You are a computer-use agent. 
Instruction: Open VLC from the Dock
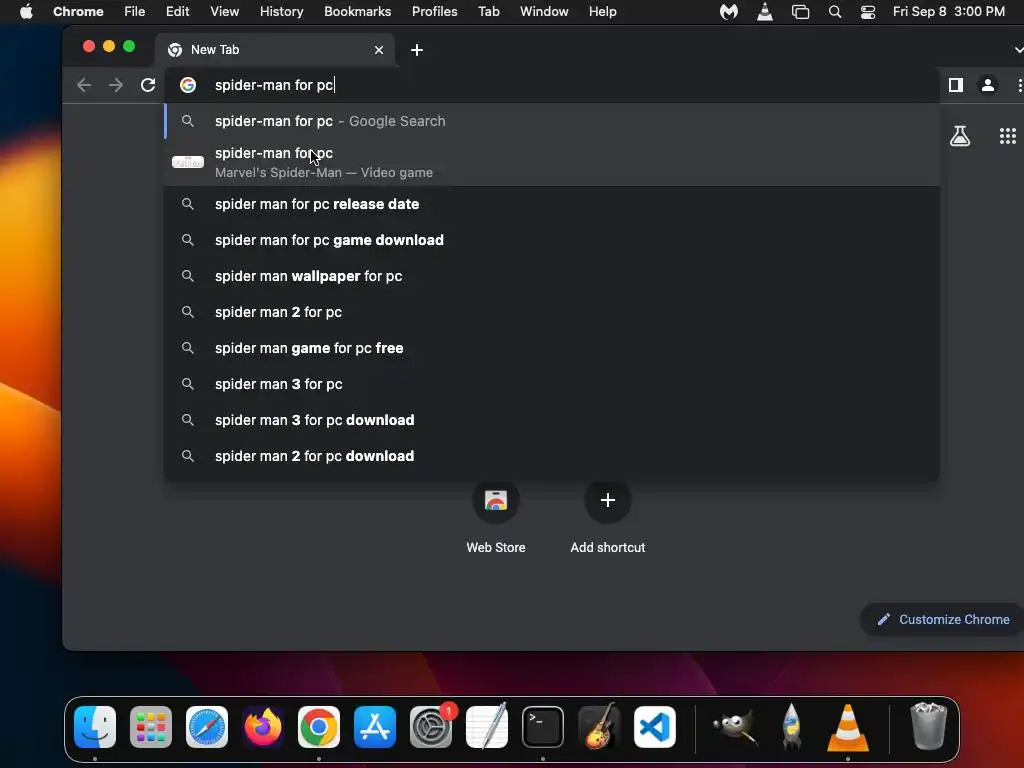(x=848, y=726)
